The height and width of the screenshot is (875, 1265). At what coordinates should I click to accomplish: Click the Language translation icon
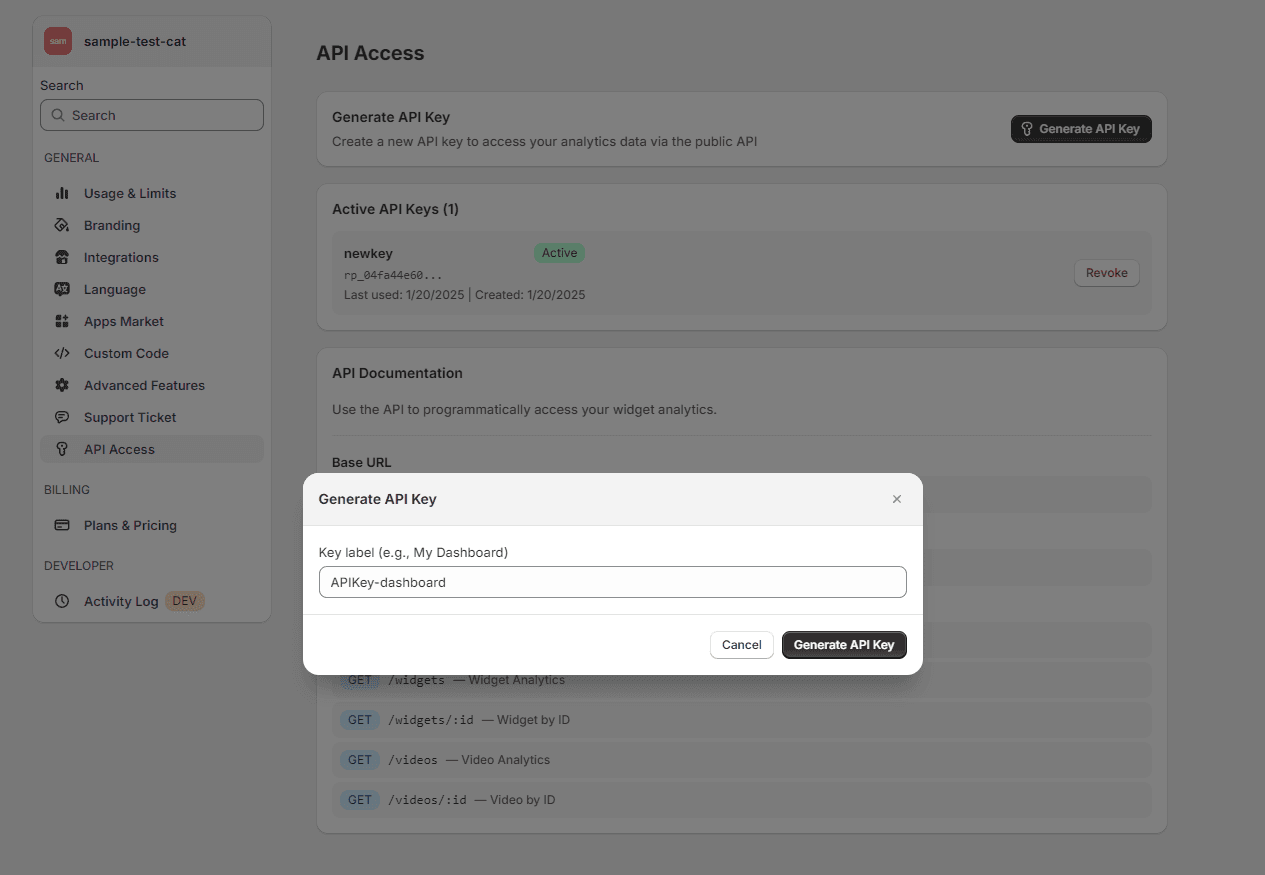coord(62,289)
